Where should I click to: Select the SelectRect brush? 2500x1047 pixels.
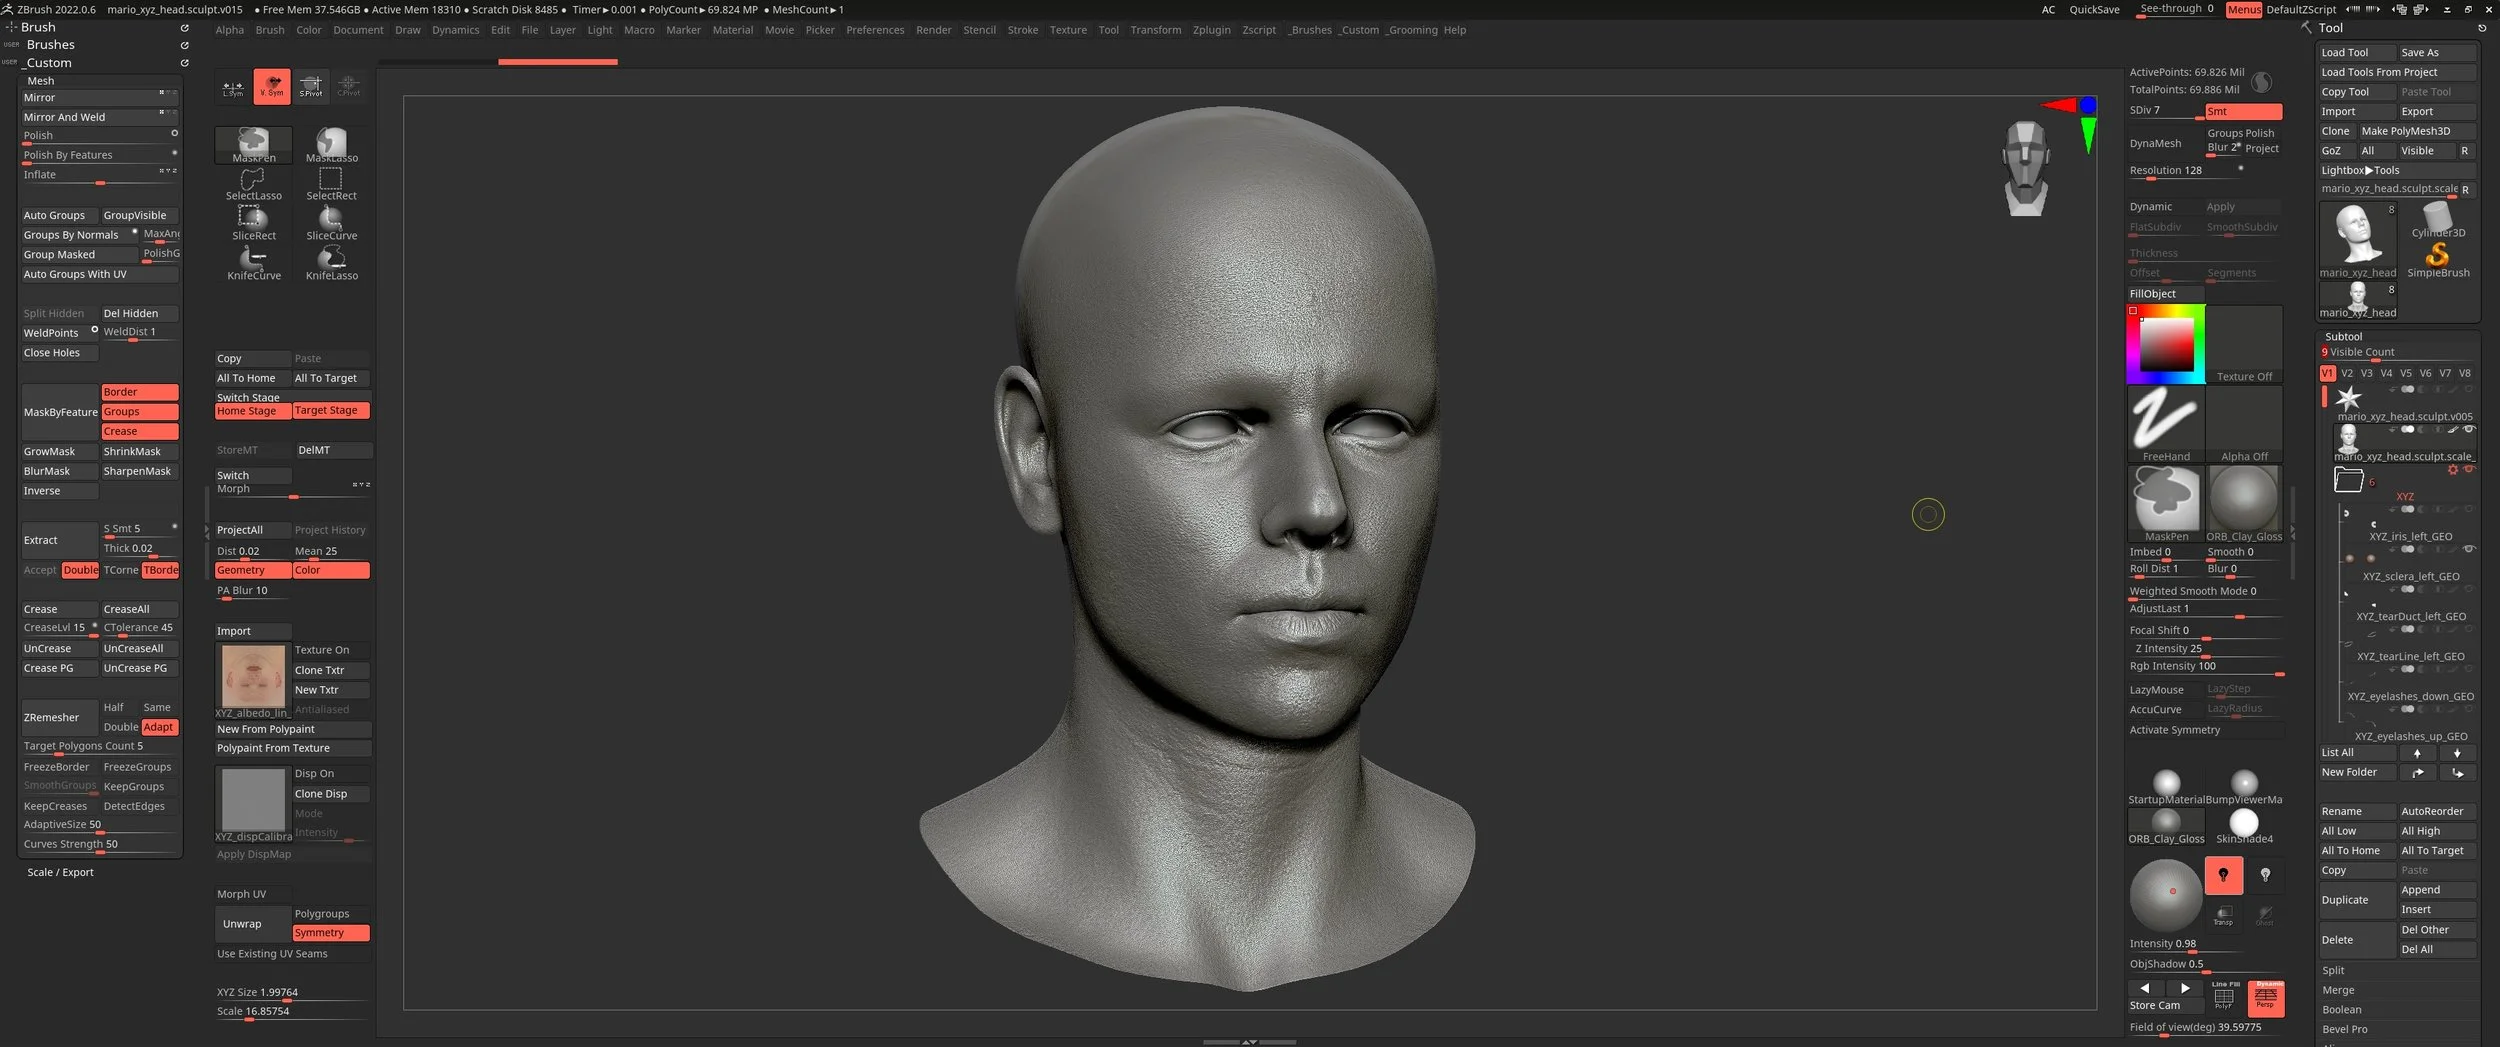[x=331, y=184]
